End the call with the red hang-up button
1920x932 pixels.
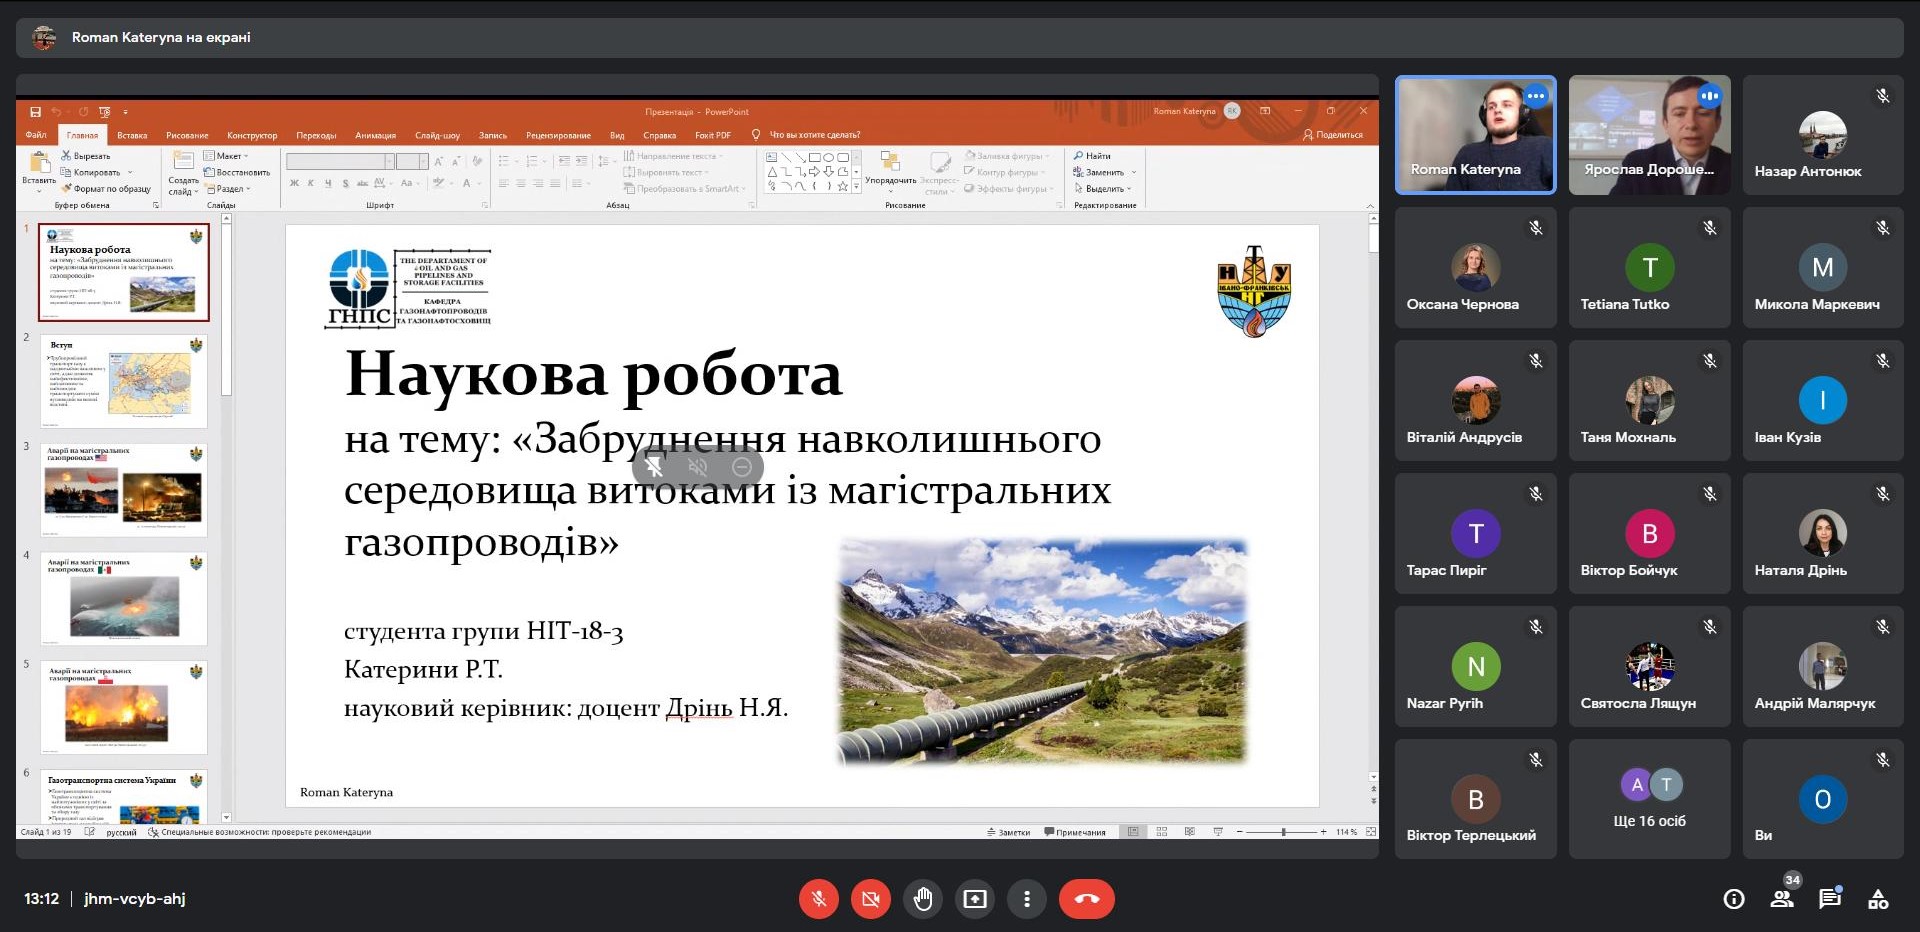pyautogui.click(x=1087, y=899)
